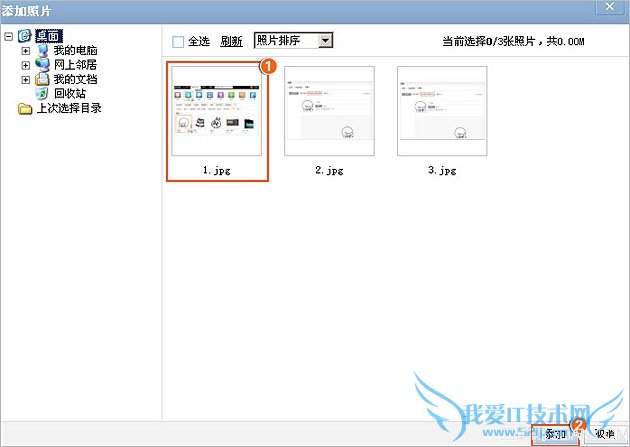The height and width of the screenshot is (447, 630).
Task: Expand the 我的文档 tree node
Action: 26,80
